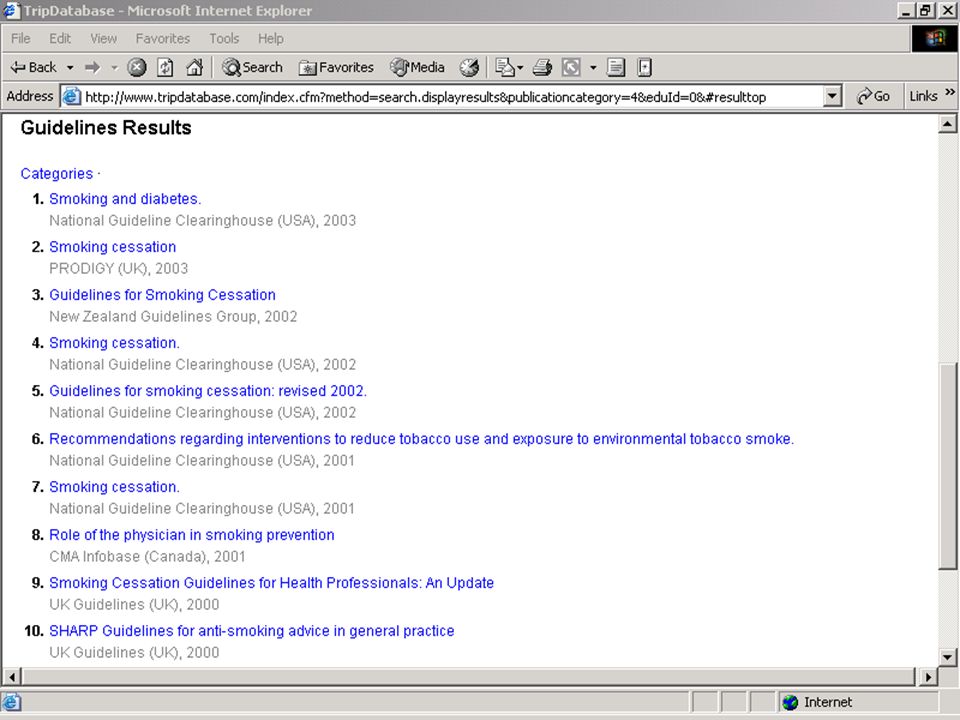The height and width of the screenshot is (720, 960).
Task: Click the last toolbar icon after Discuss
Action: 645,67
